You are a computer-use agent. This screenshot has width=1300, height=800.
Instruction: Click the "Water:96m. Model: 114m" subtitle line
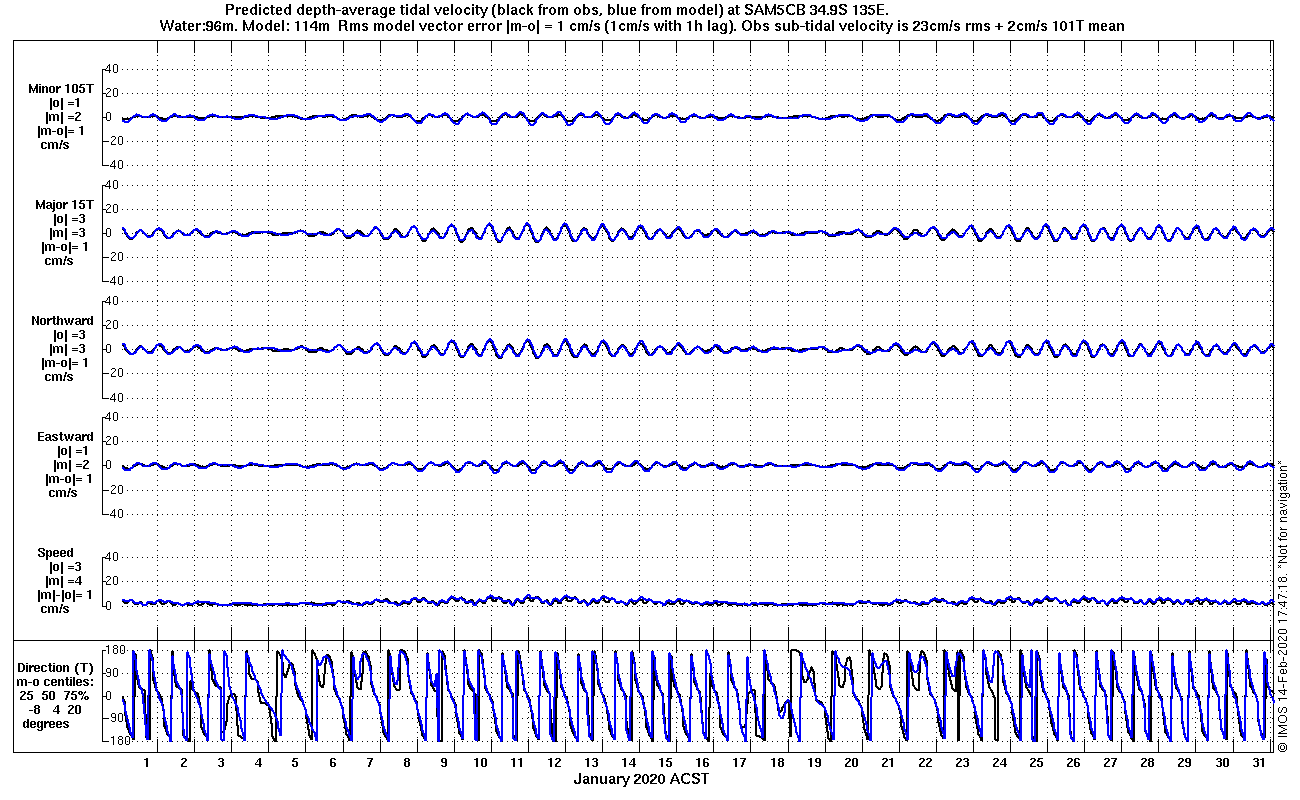pyautogui.click(x=642, y=25)
